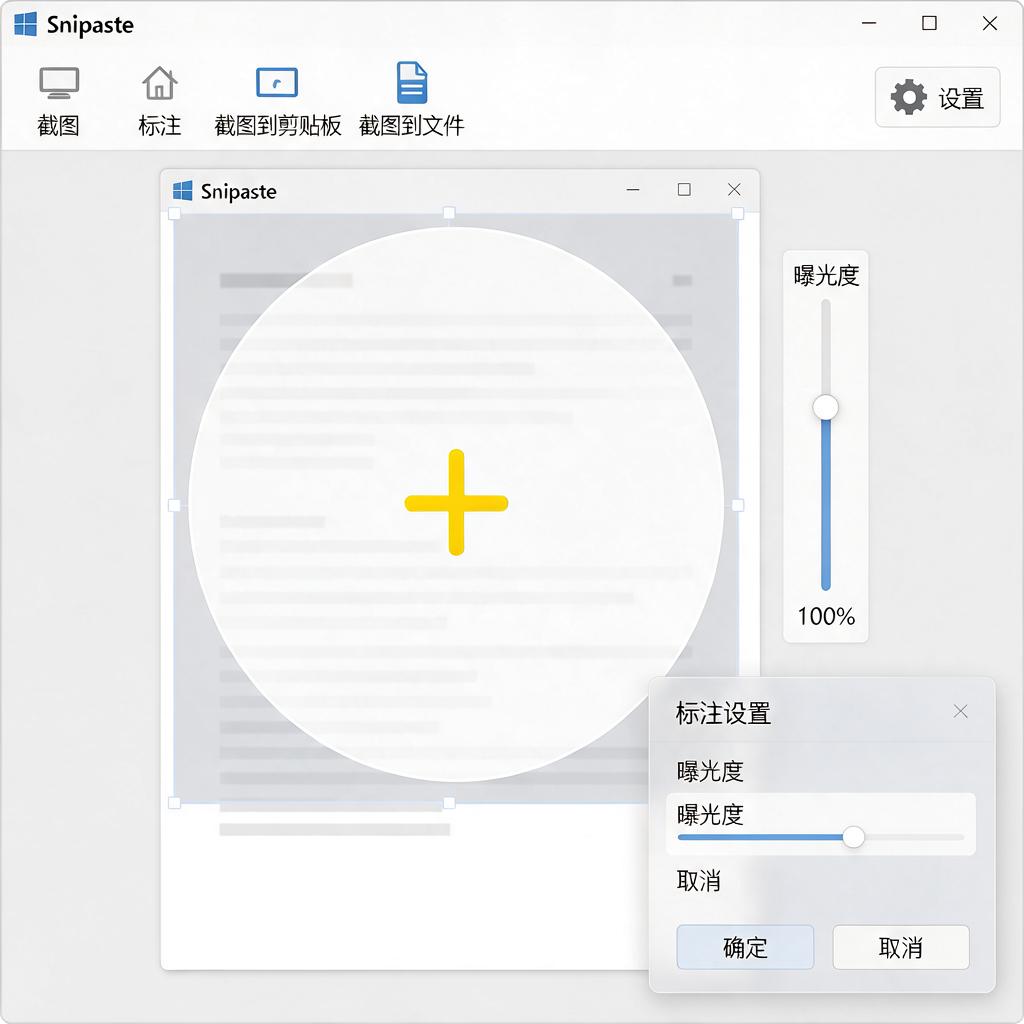This screenshot has height=1024, width=1024.
Task: Click the Snipaste title text of the inner window
Action: click(x=238, y=191)
